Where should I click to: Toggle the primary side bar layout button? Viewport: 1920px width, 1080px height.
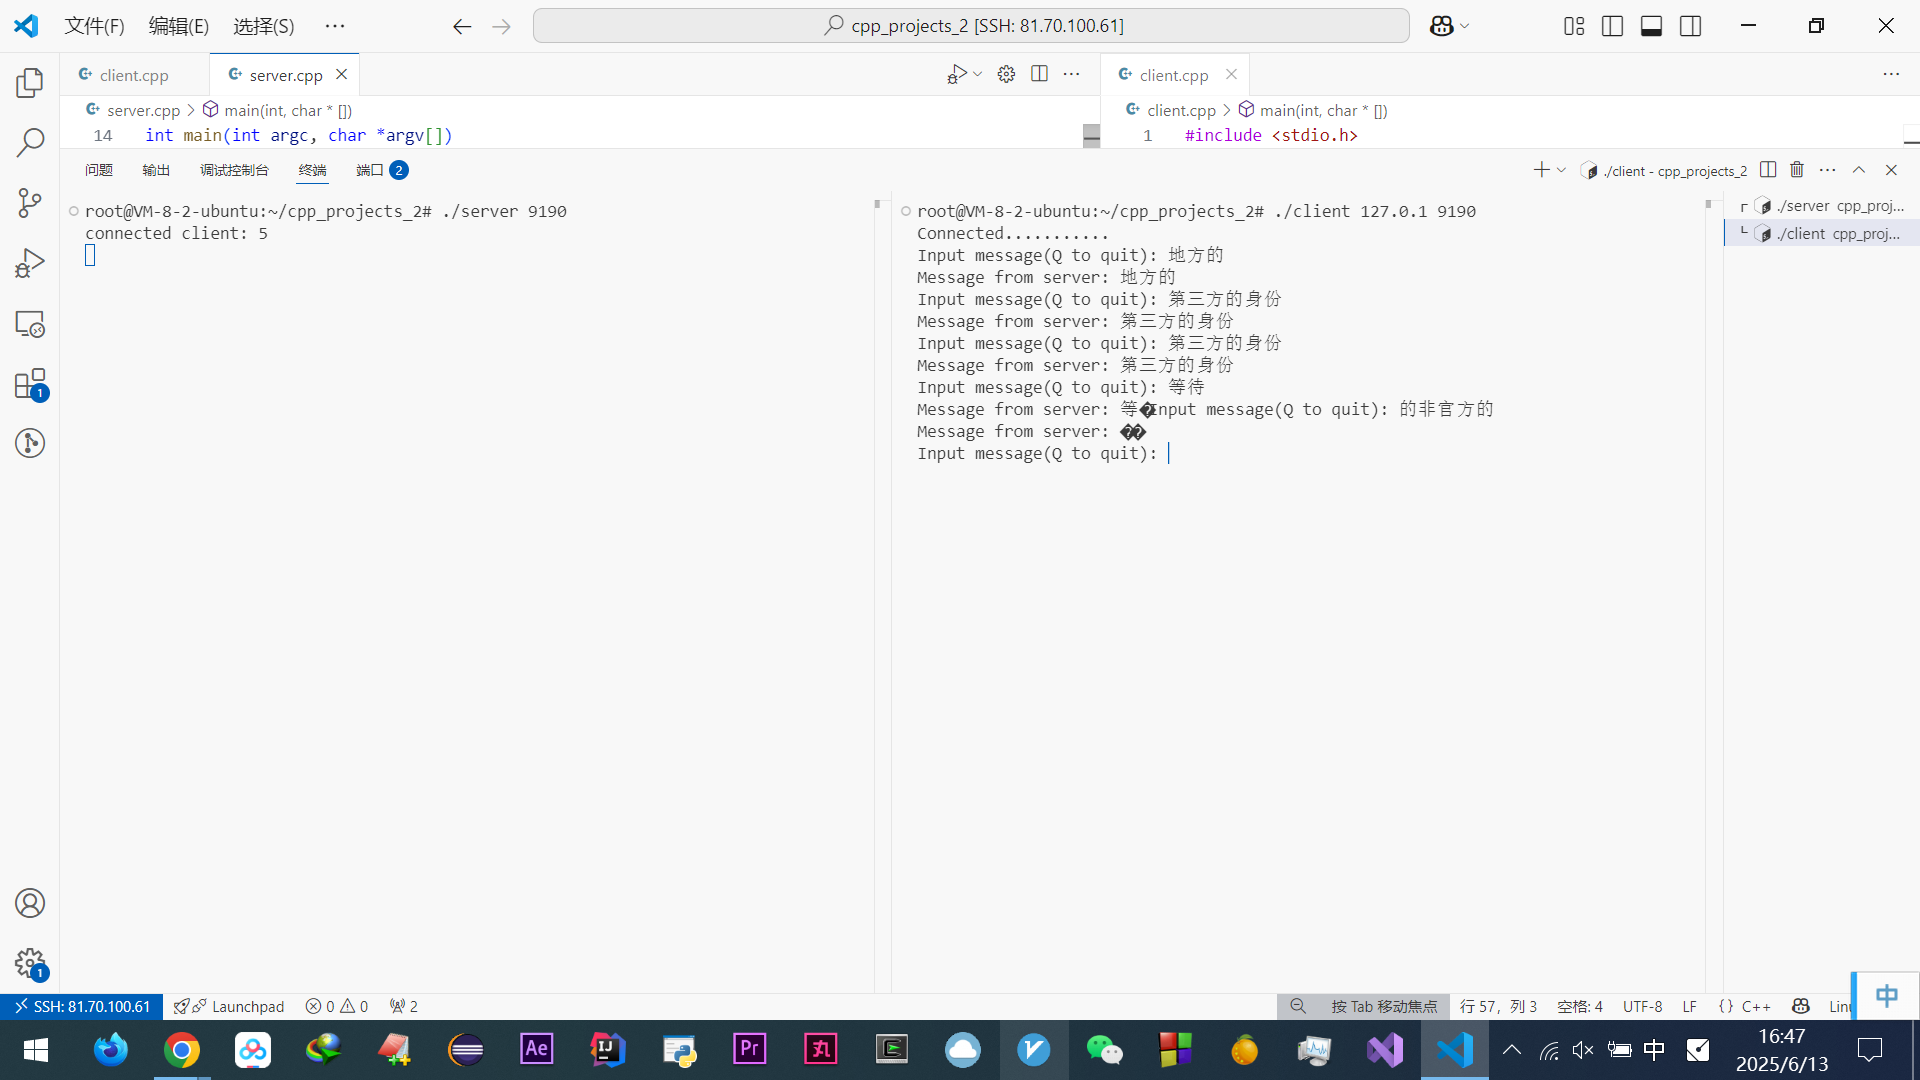pos(1612,26)
